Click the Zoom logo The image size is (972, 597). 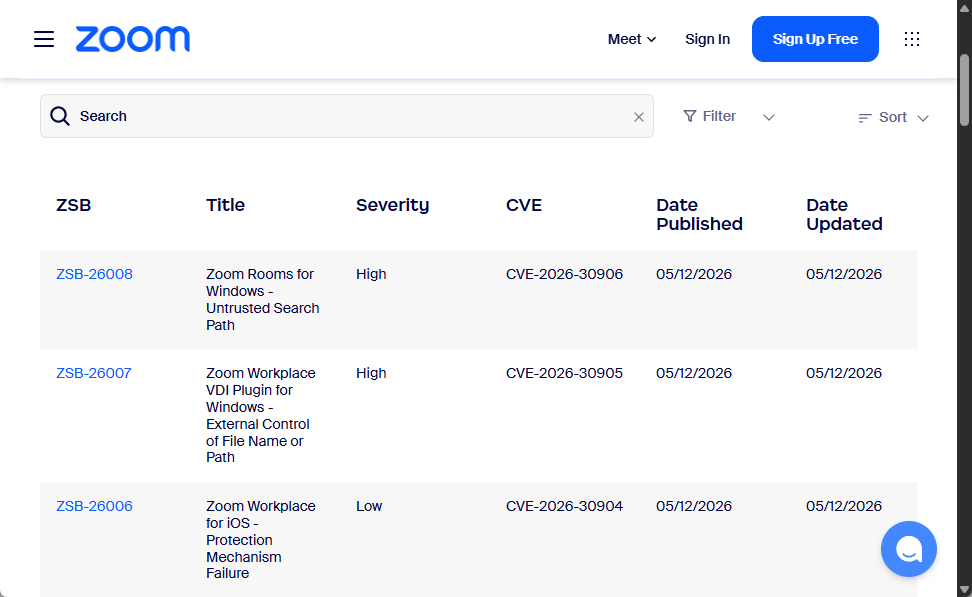pyautogui.click(x=133, y=39)
